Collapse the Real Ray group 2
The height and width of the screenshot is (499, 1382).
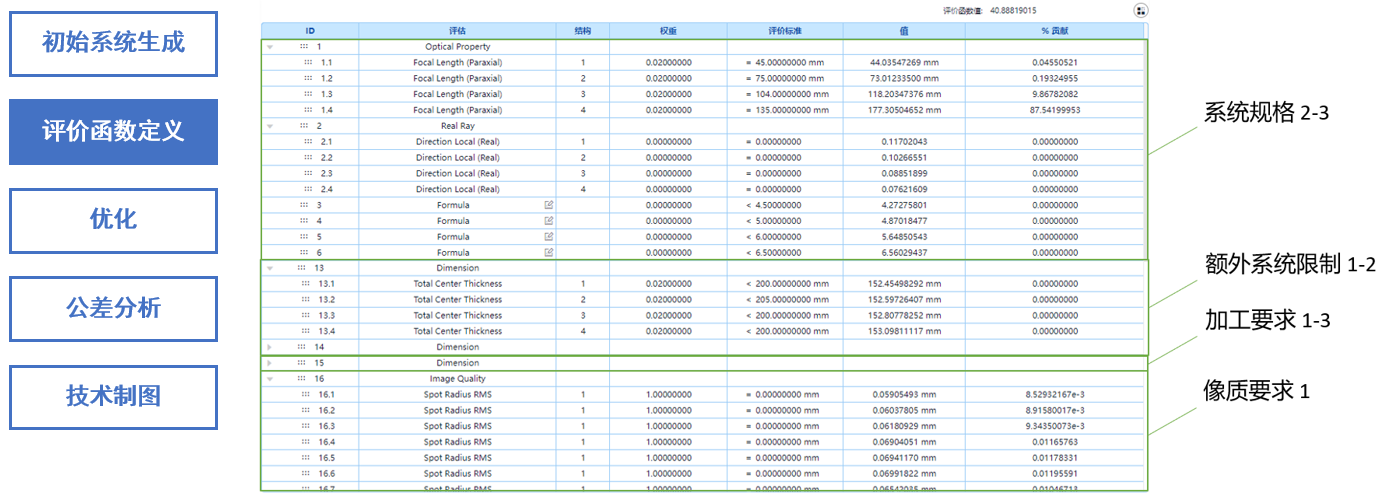[269, 126]
